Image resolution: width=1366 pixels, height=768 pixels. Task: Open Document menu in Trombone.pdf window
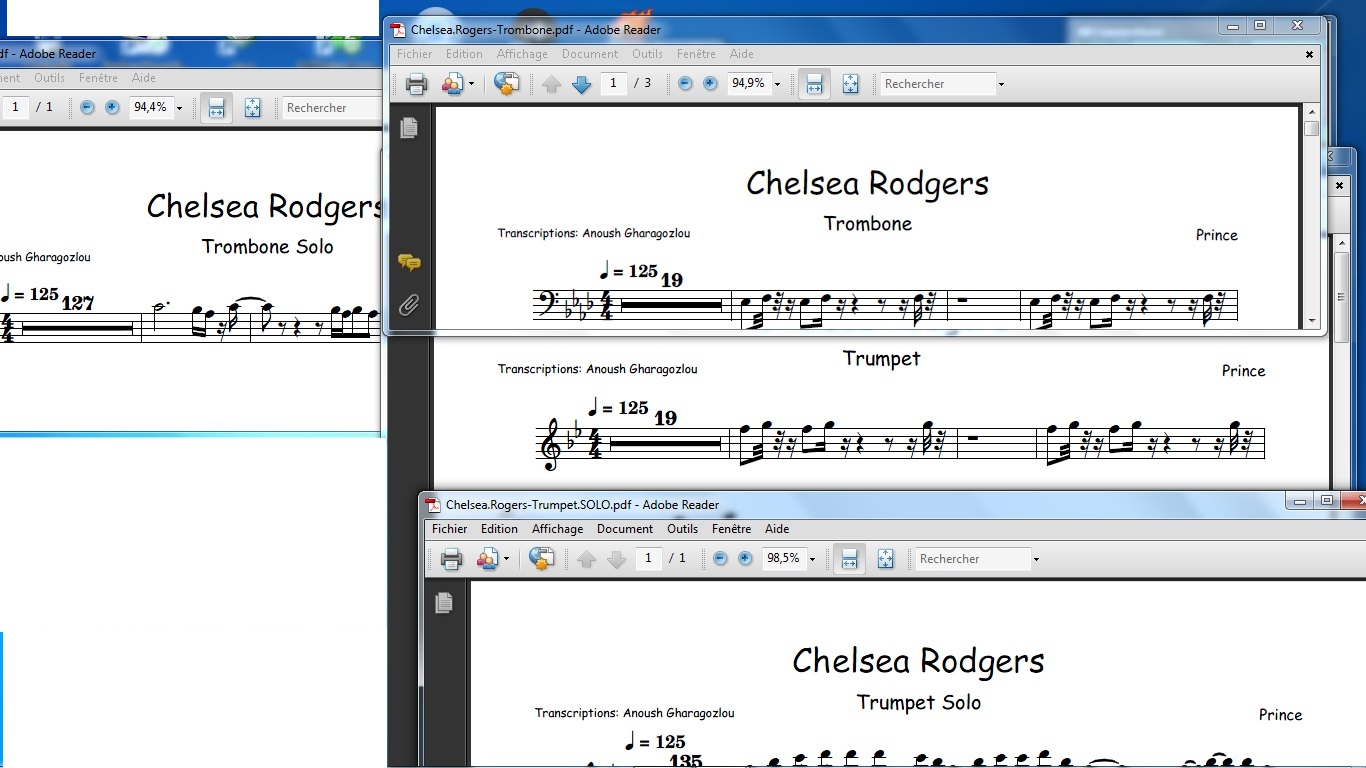[590, 54]
